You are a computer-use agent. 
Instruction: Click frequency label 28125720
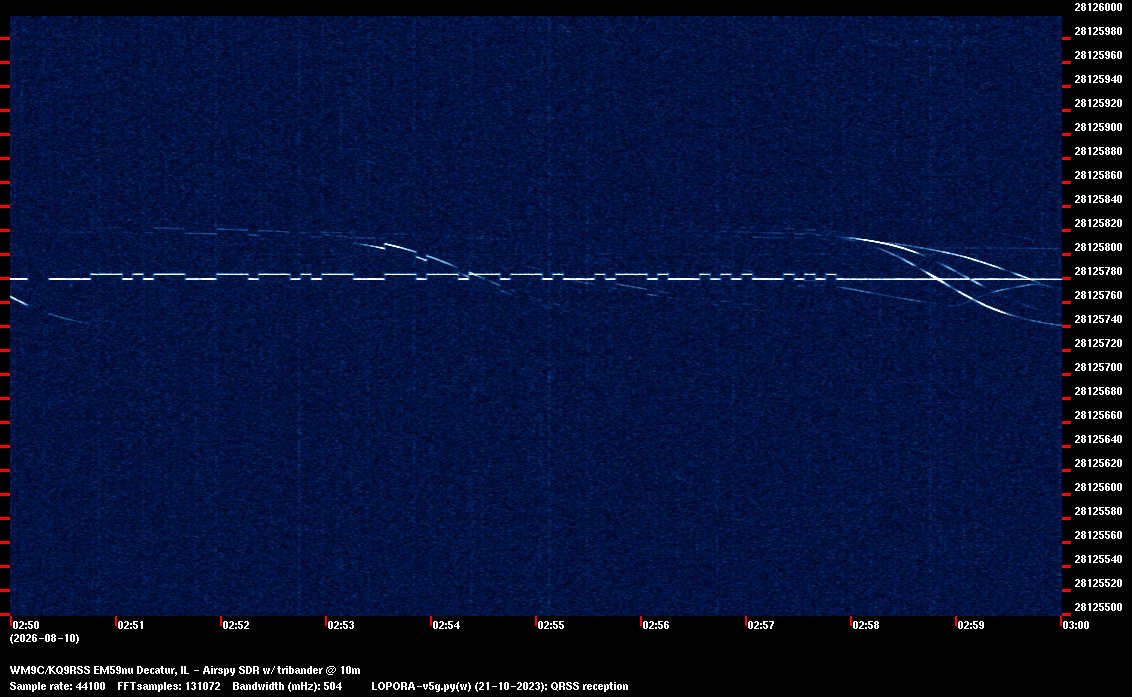pos(1098,343)
